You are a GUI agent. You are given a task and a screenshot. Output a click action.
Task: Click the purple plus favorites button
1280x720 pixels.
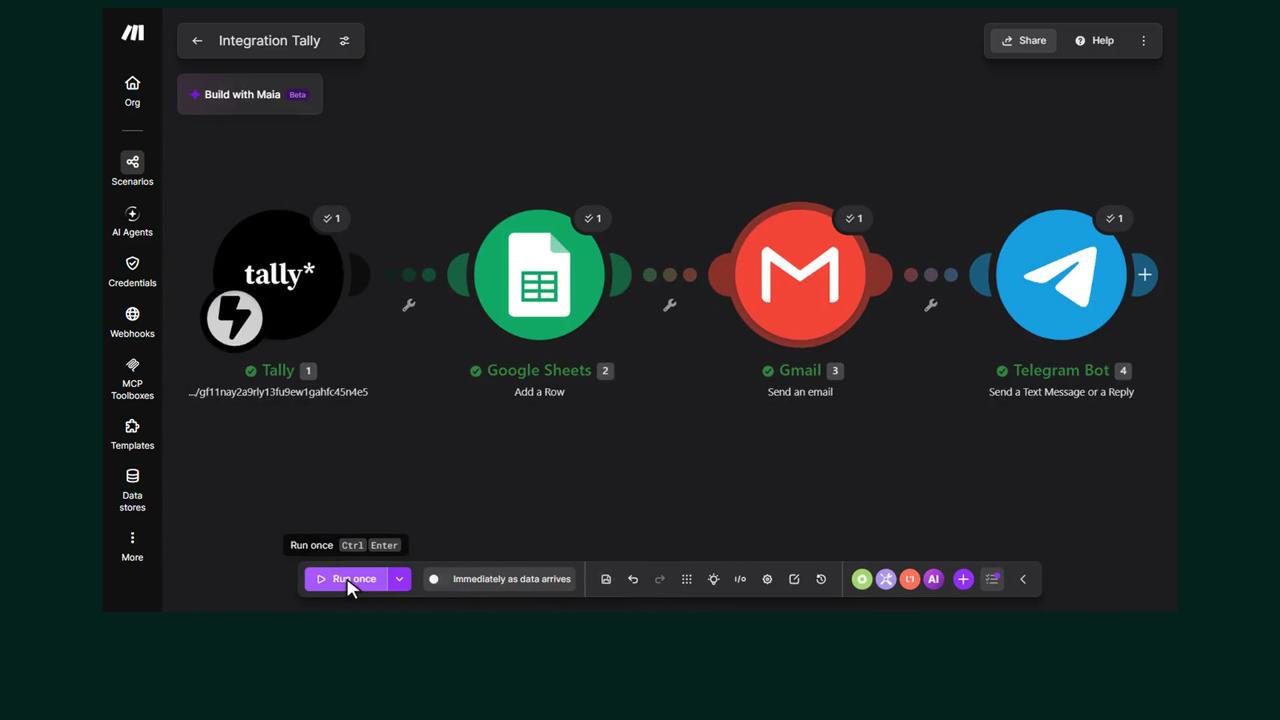pos(963,579)
